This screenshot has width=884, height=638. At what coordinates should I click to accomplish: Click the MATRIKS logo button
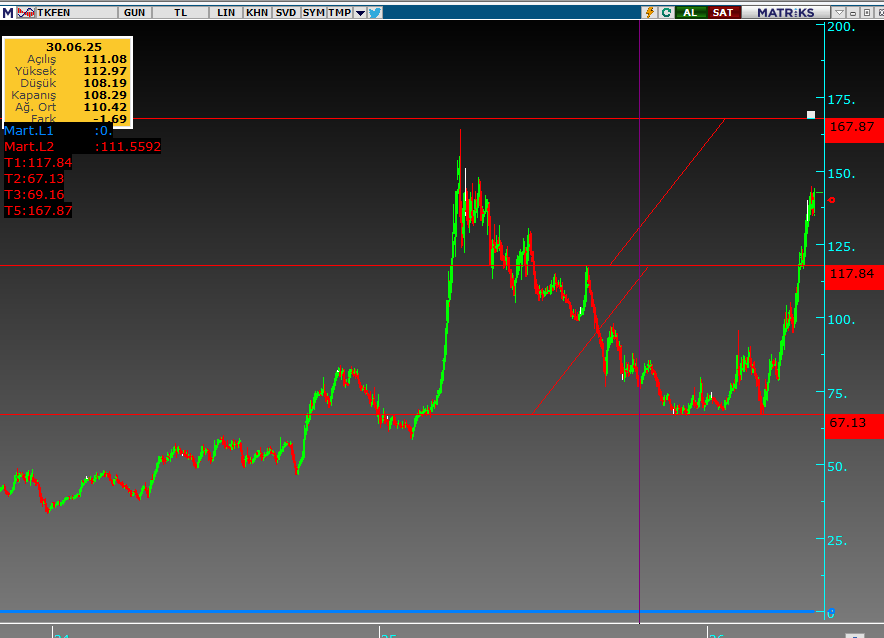tap(785, 12)
